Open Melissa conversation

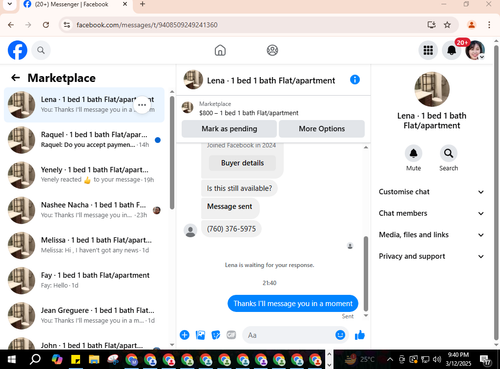pos(84,245)
